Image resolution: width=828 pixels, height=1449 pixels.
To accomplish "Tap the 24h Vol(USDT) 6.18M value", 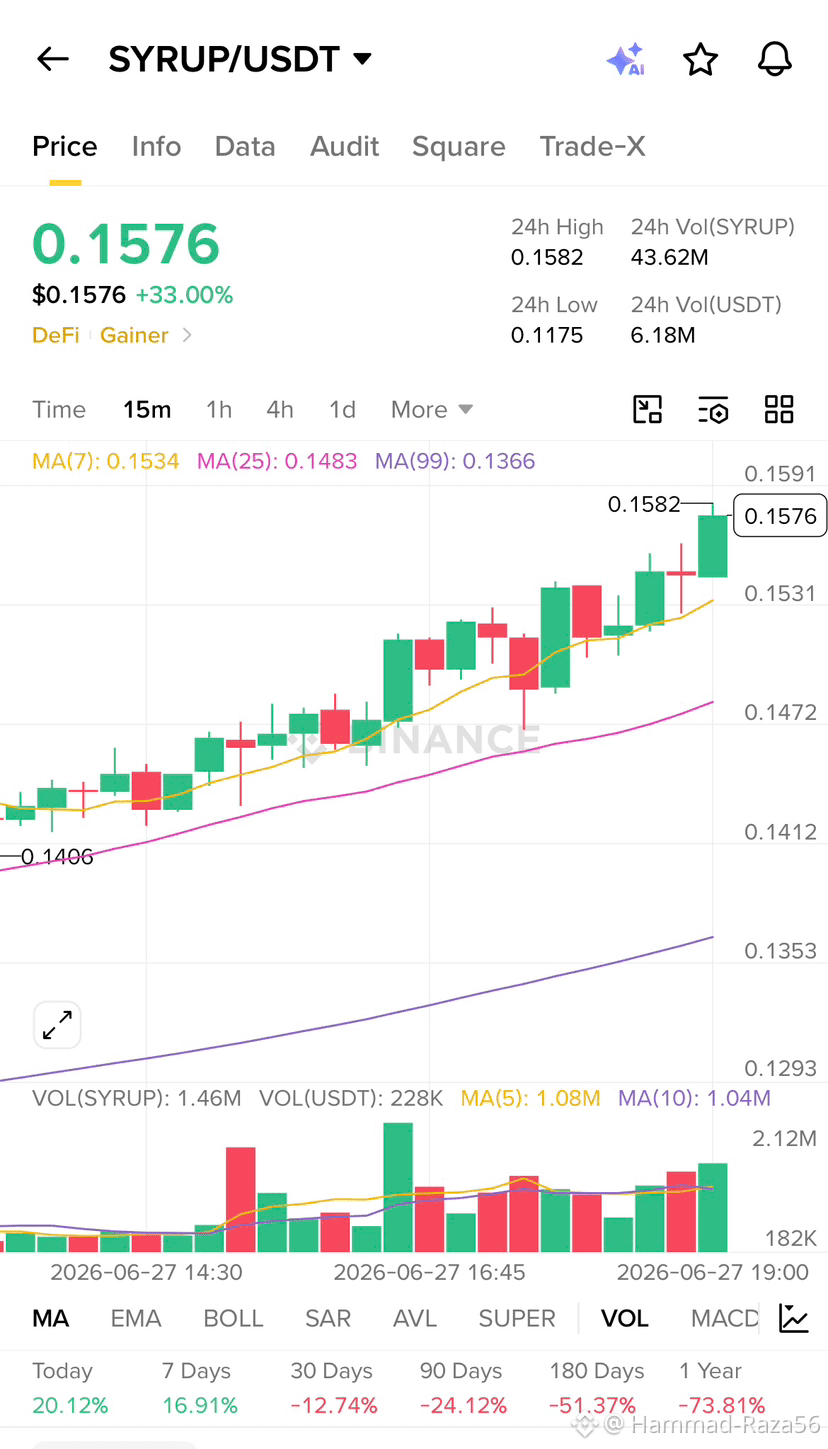I will [663, 335].
